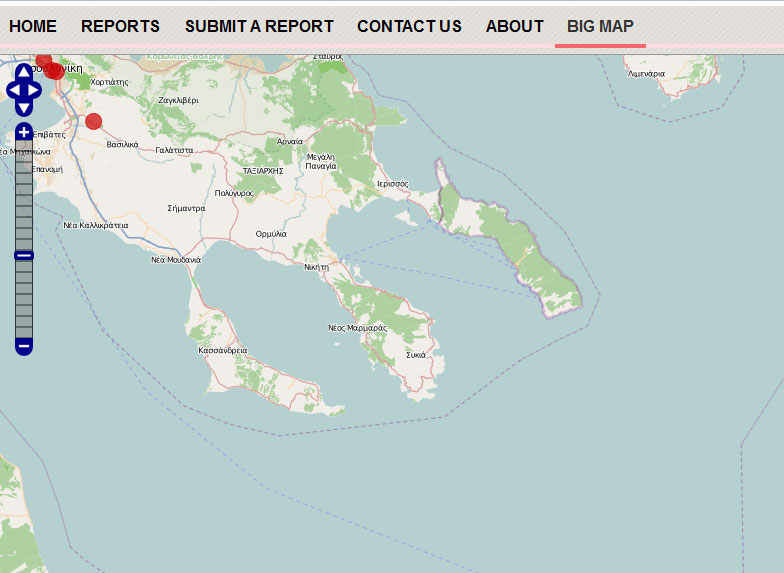
Task: Open the ABOUT page
Action: click(x=514, y=27)
